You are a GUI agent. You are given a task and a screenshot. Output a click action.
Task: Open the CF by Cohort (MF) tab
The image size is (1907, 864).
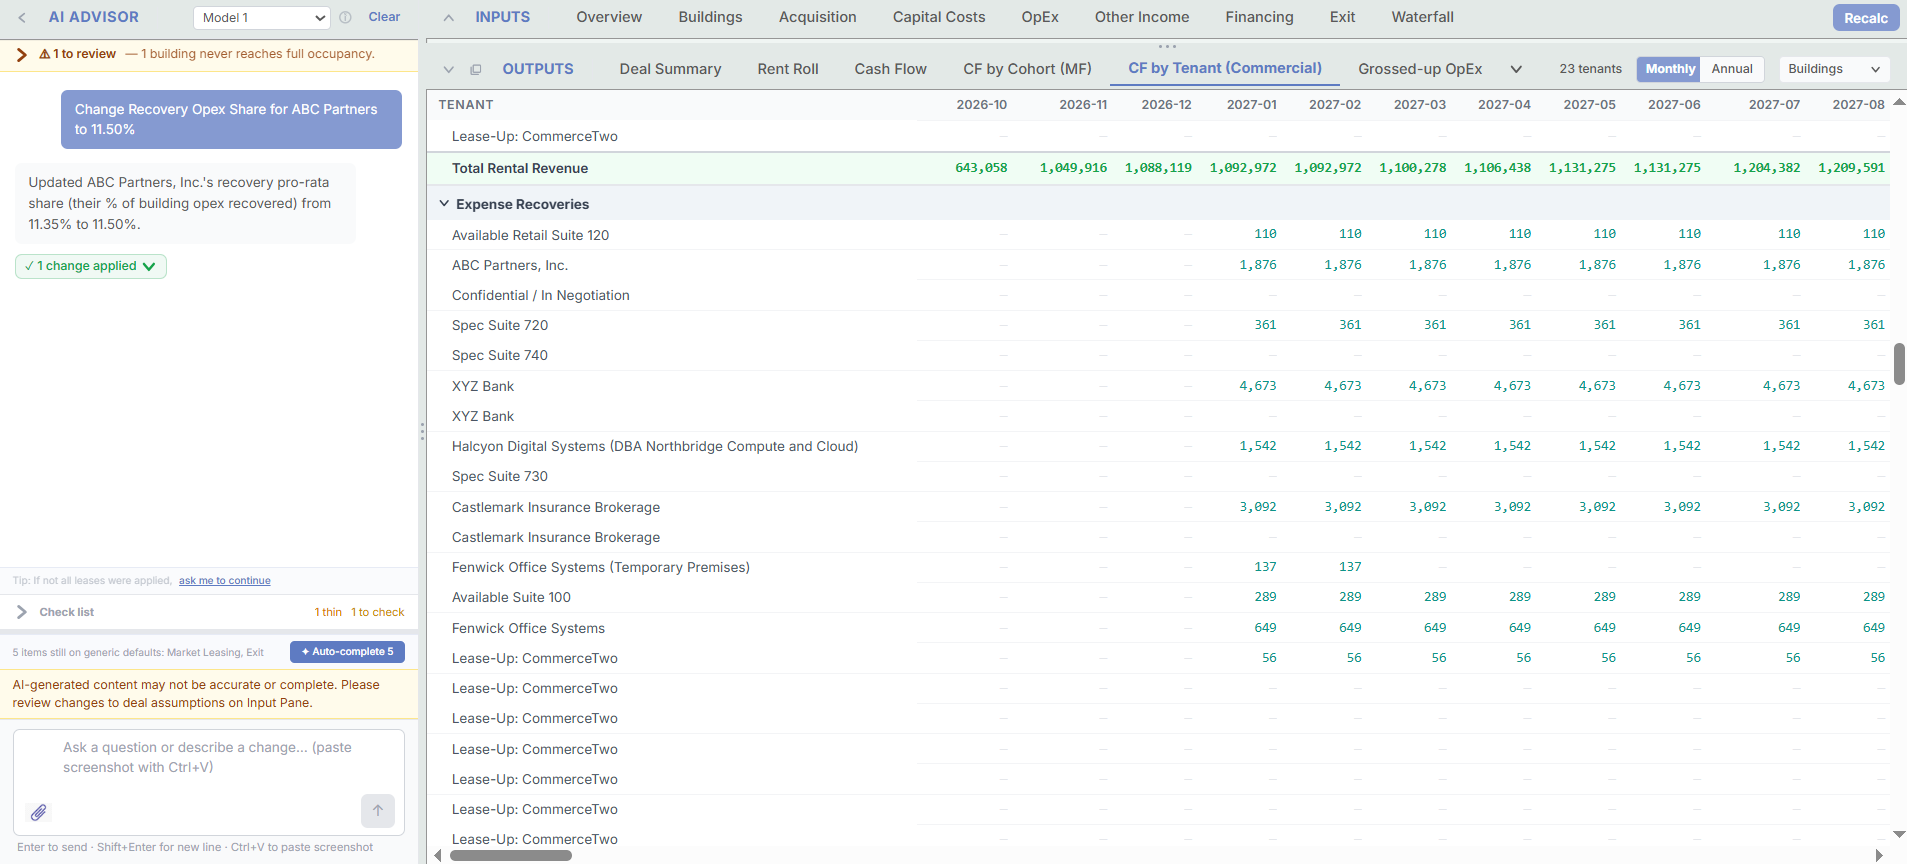click(1027, 69)
